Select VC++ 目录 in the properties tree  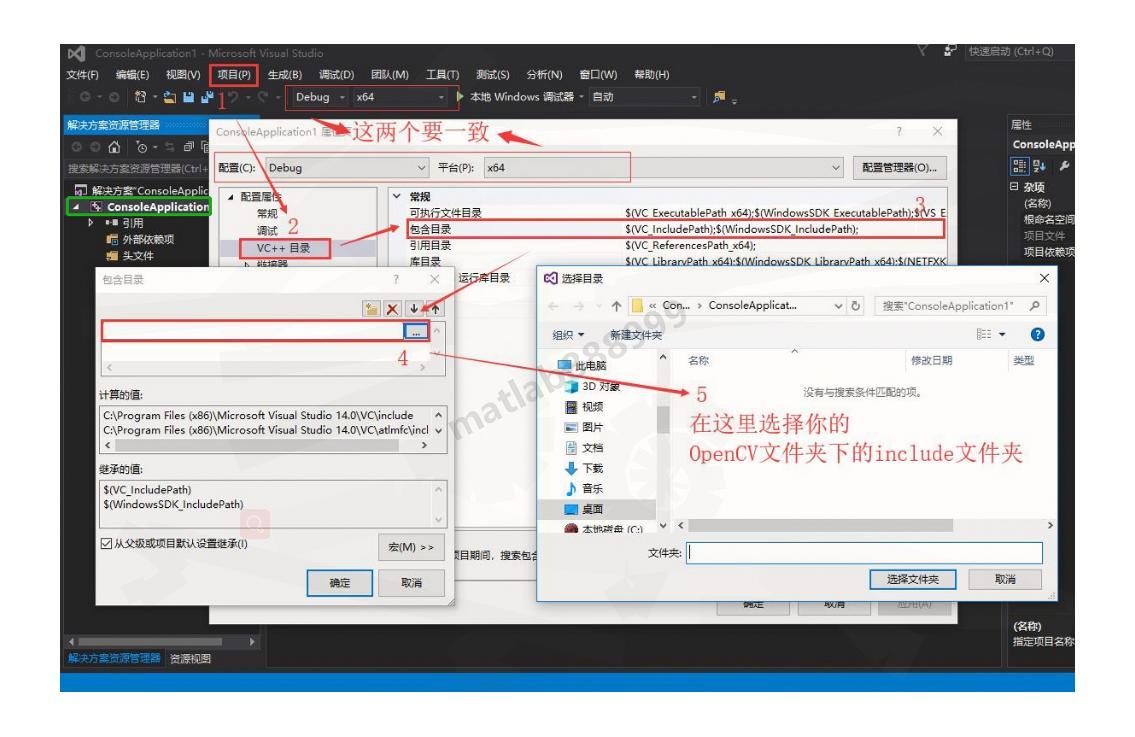tap(283, 248)
